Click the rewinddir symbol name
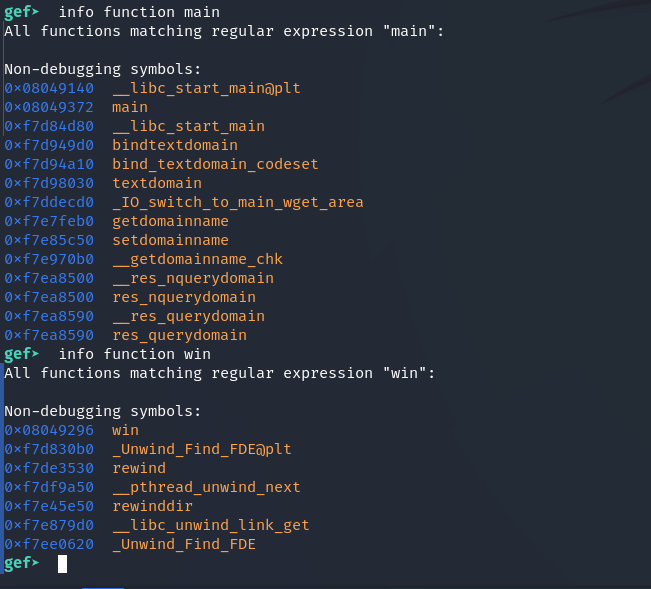The height and width of the screenshot is (589, 651). point(152,506)
